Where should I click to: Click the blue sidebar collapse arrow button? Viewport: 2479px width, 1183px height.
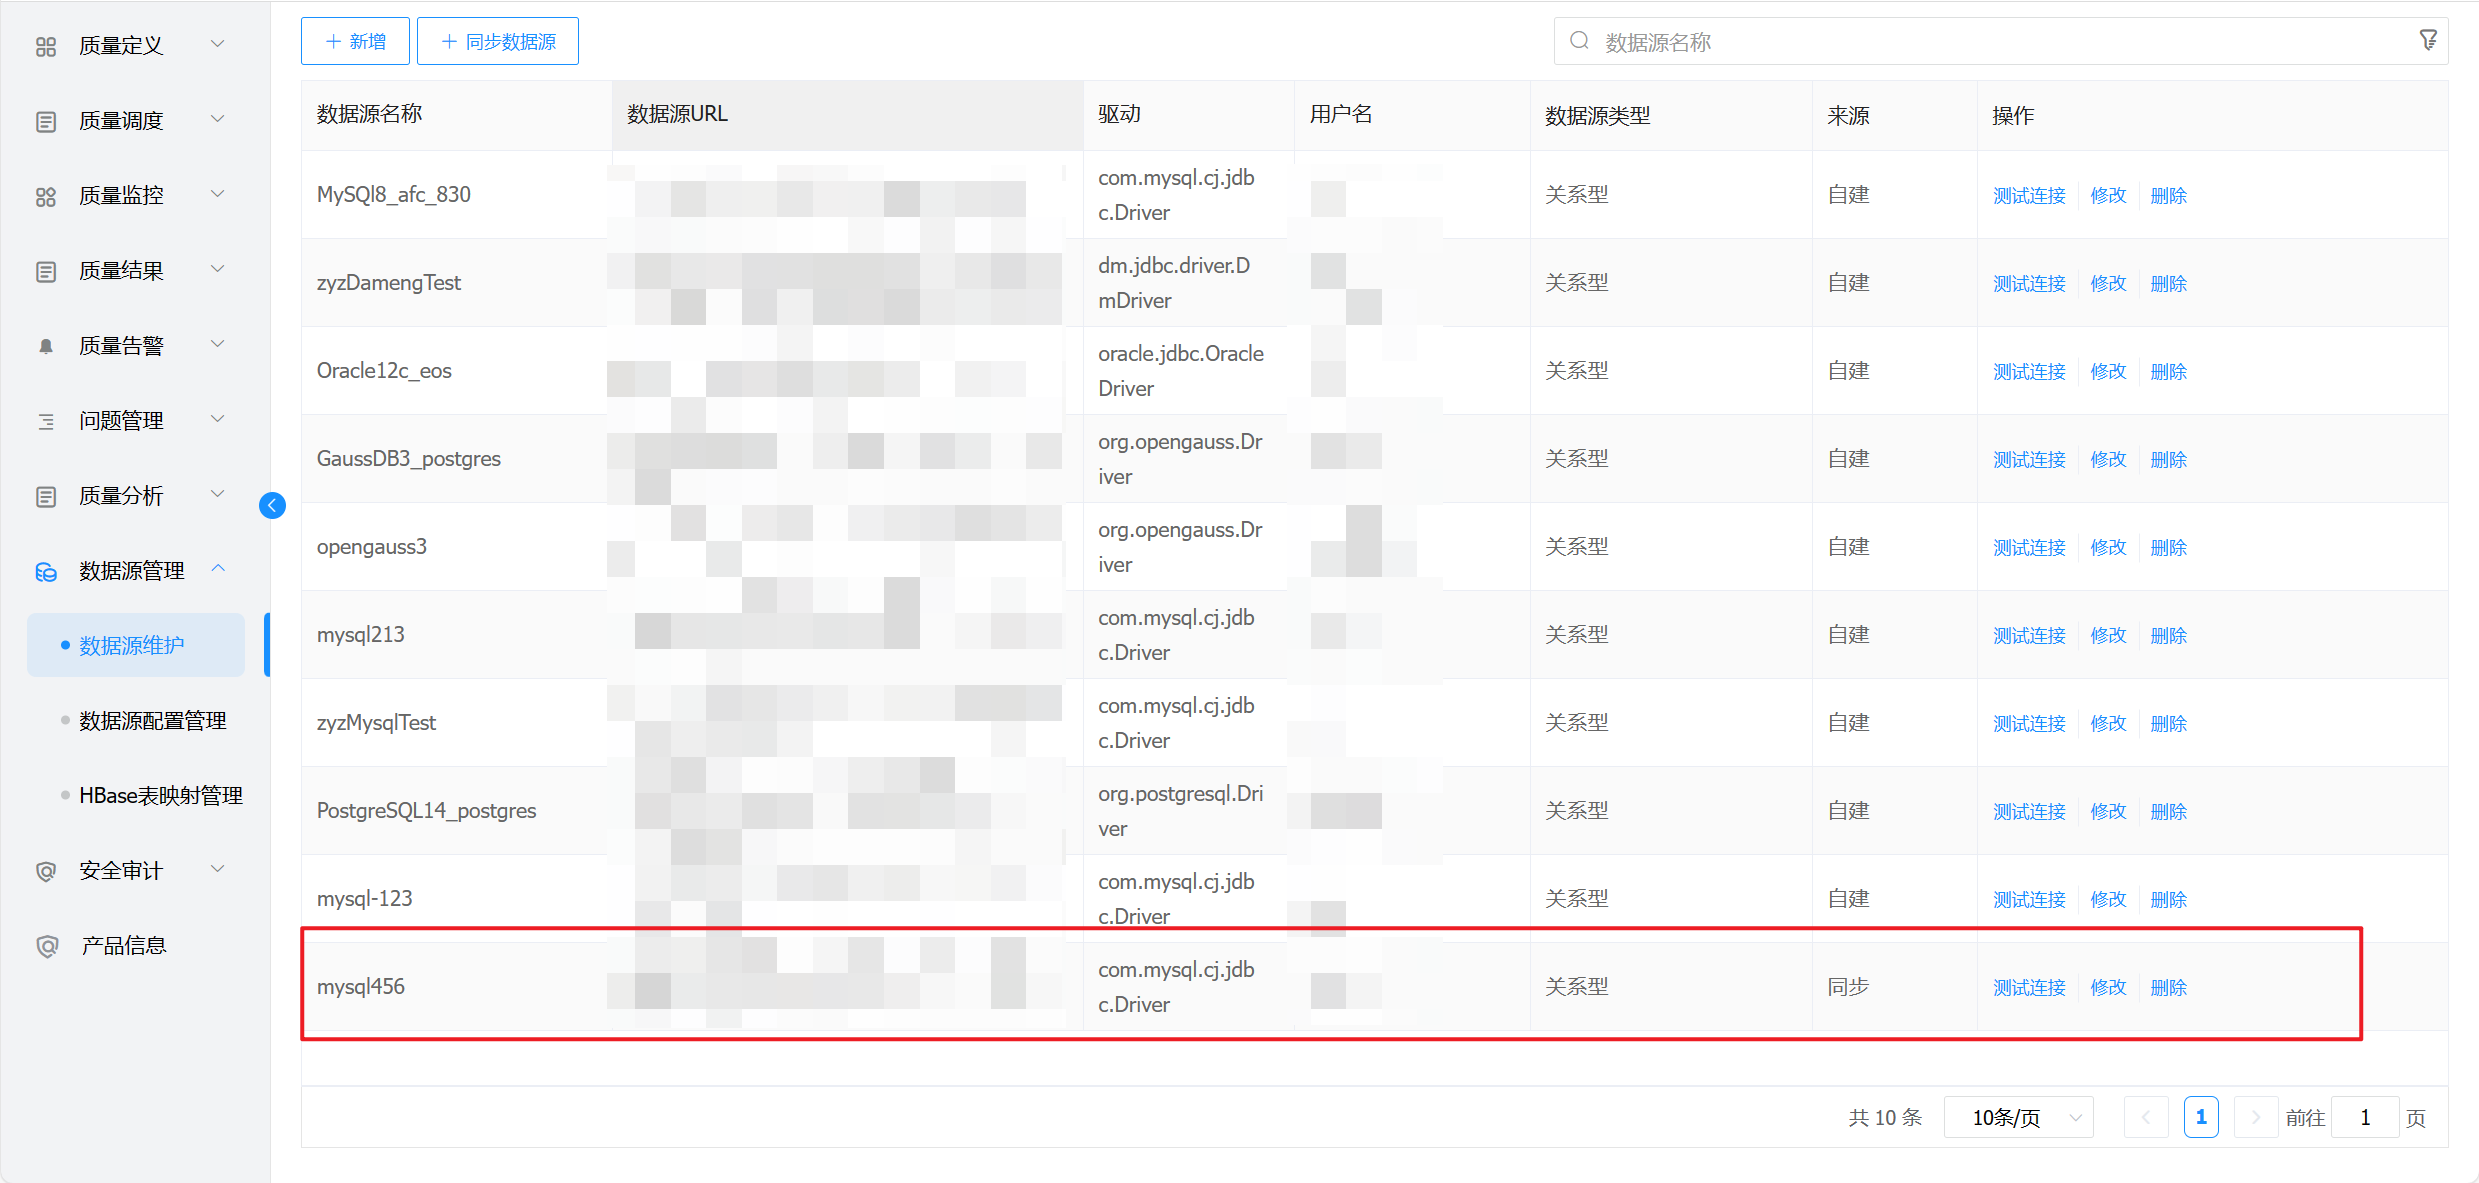[x=272, y=506]
